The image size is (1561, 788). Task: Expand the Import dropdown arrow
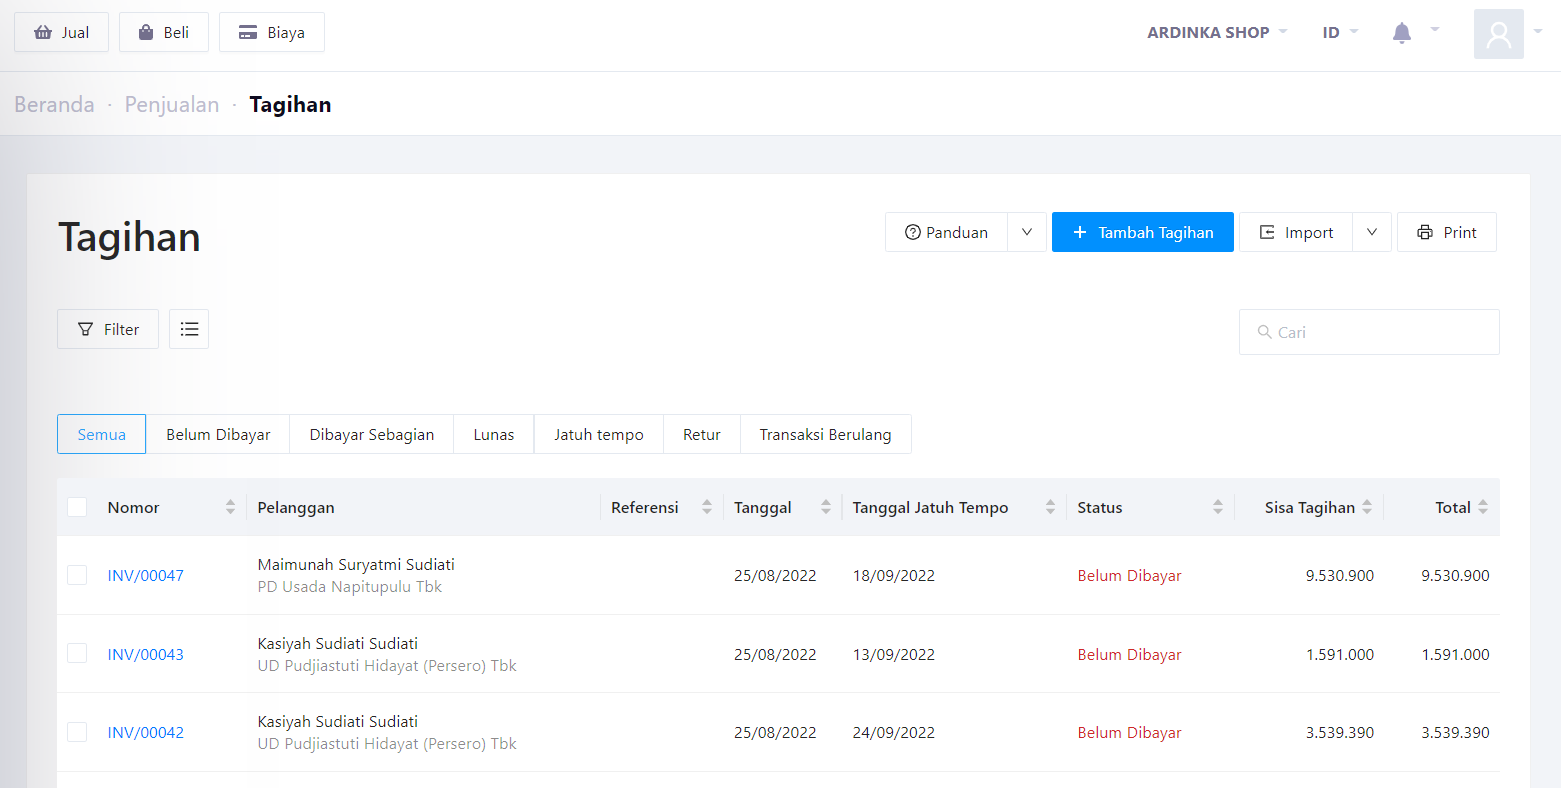pyautogui.click(x=1372, y=232)
